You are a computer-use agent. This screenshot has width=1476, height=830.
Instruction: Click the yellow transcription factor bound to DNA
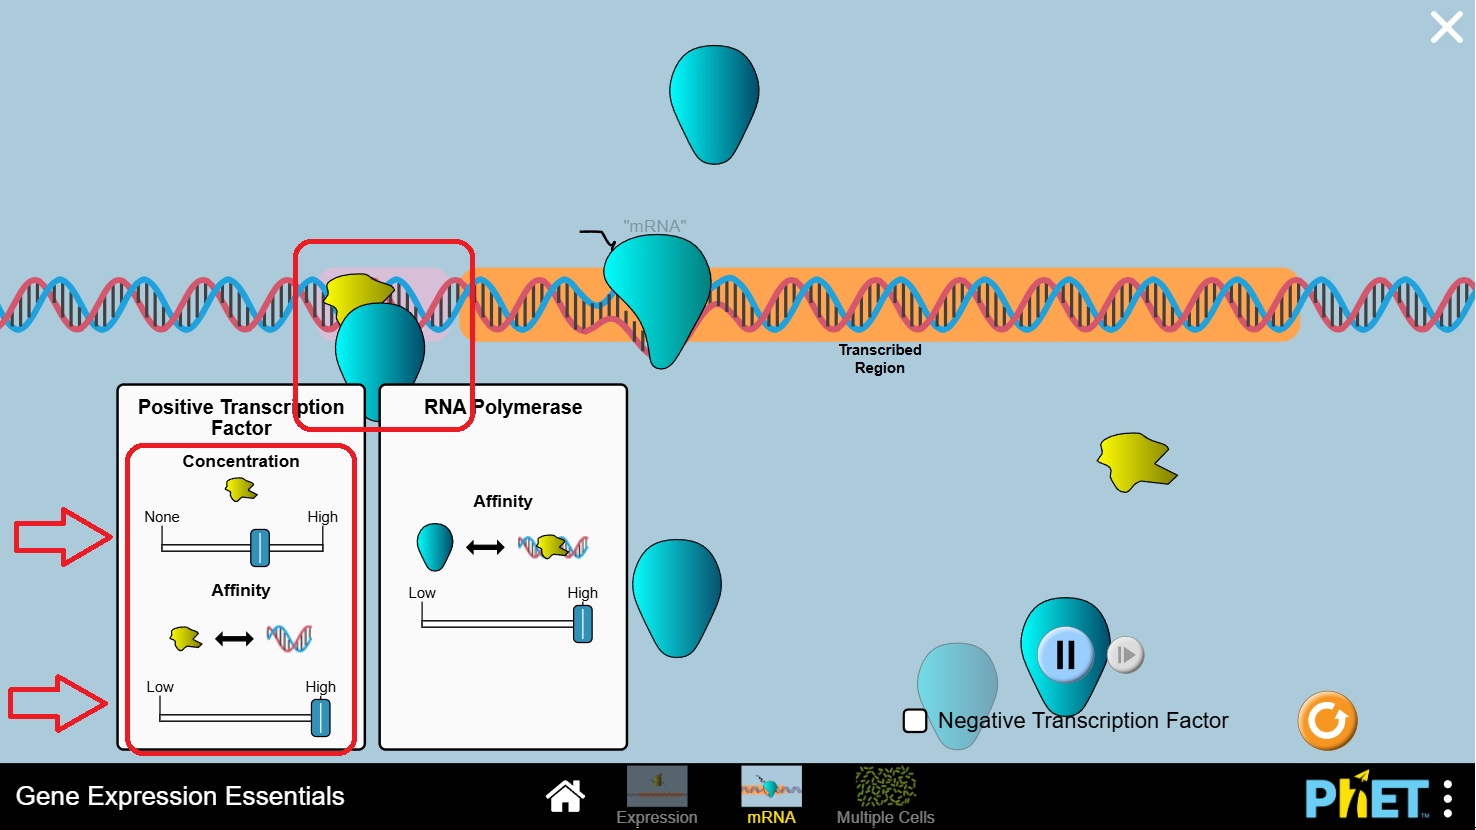point(355,293)
